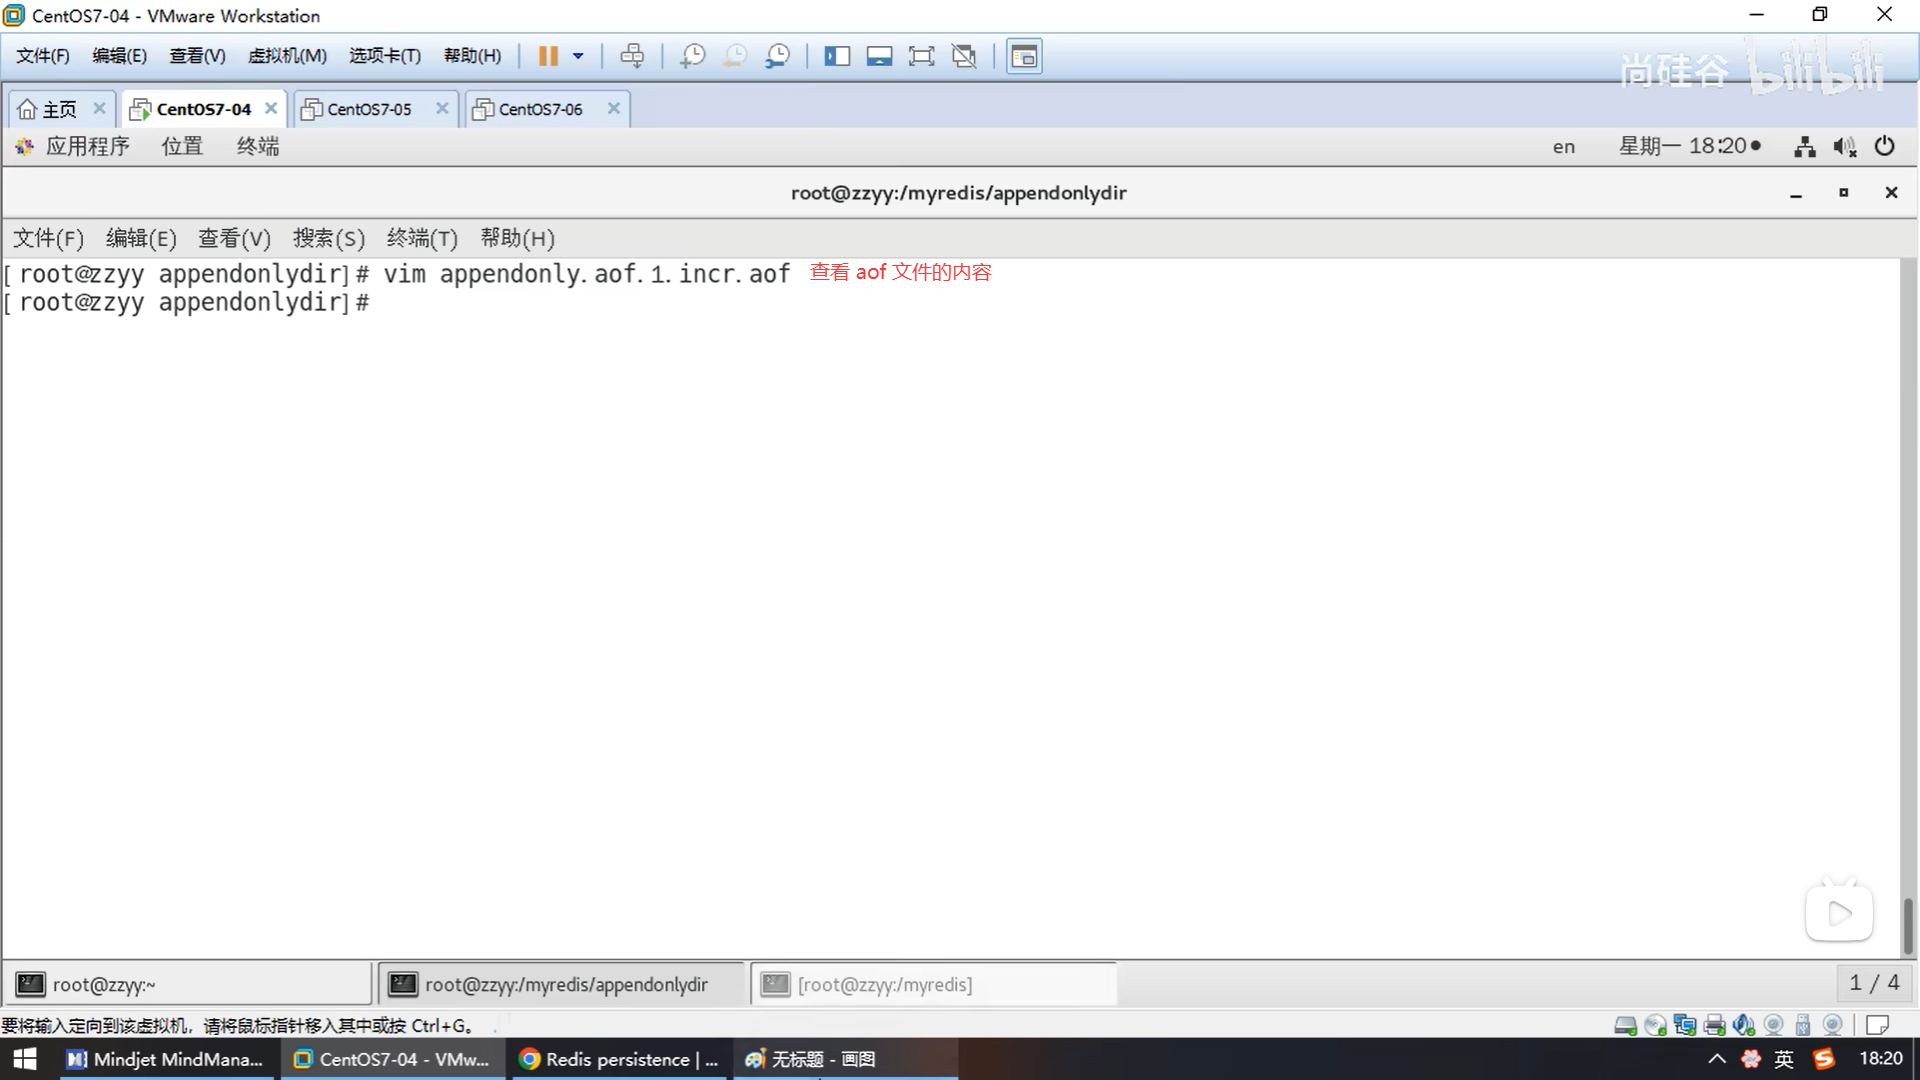Toggle the library sidebar view
Screen dimensions: 1920x1080
pyautogui.click(x=837, y=56)
